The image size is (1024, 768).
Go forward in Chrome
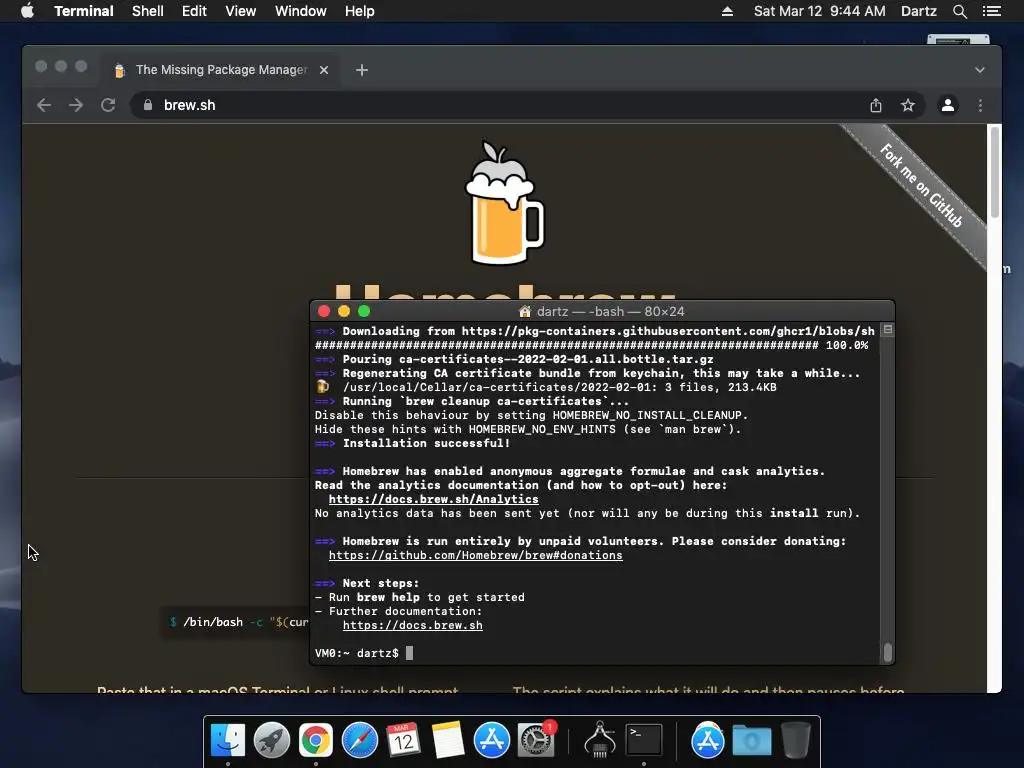point(76,105)
